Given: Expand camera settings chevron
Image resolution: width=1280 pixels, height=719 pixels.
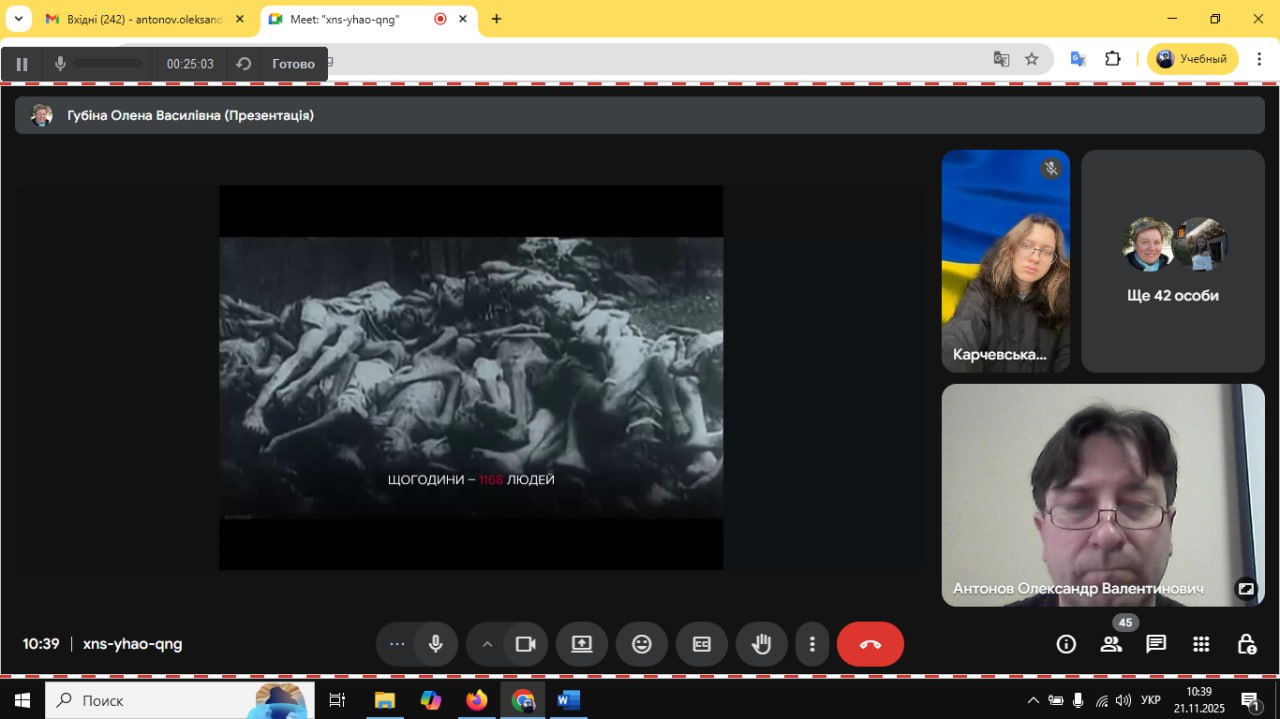Looking at the screenshot, I should (x=487, y=644).
